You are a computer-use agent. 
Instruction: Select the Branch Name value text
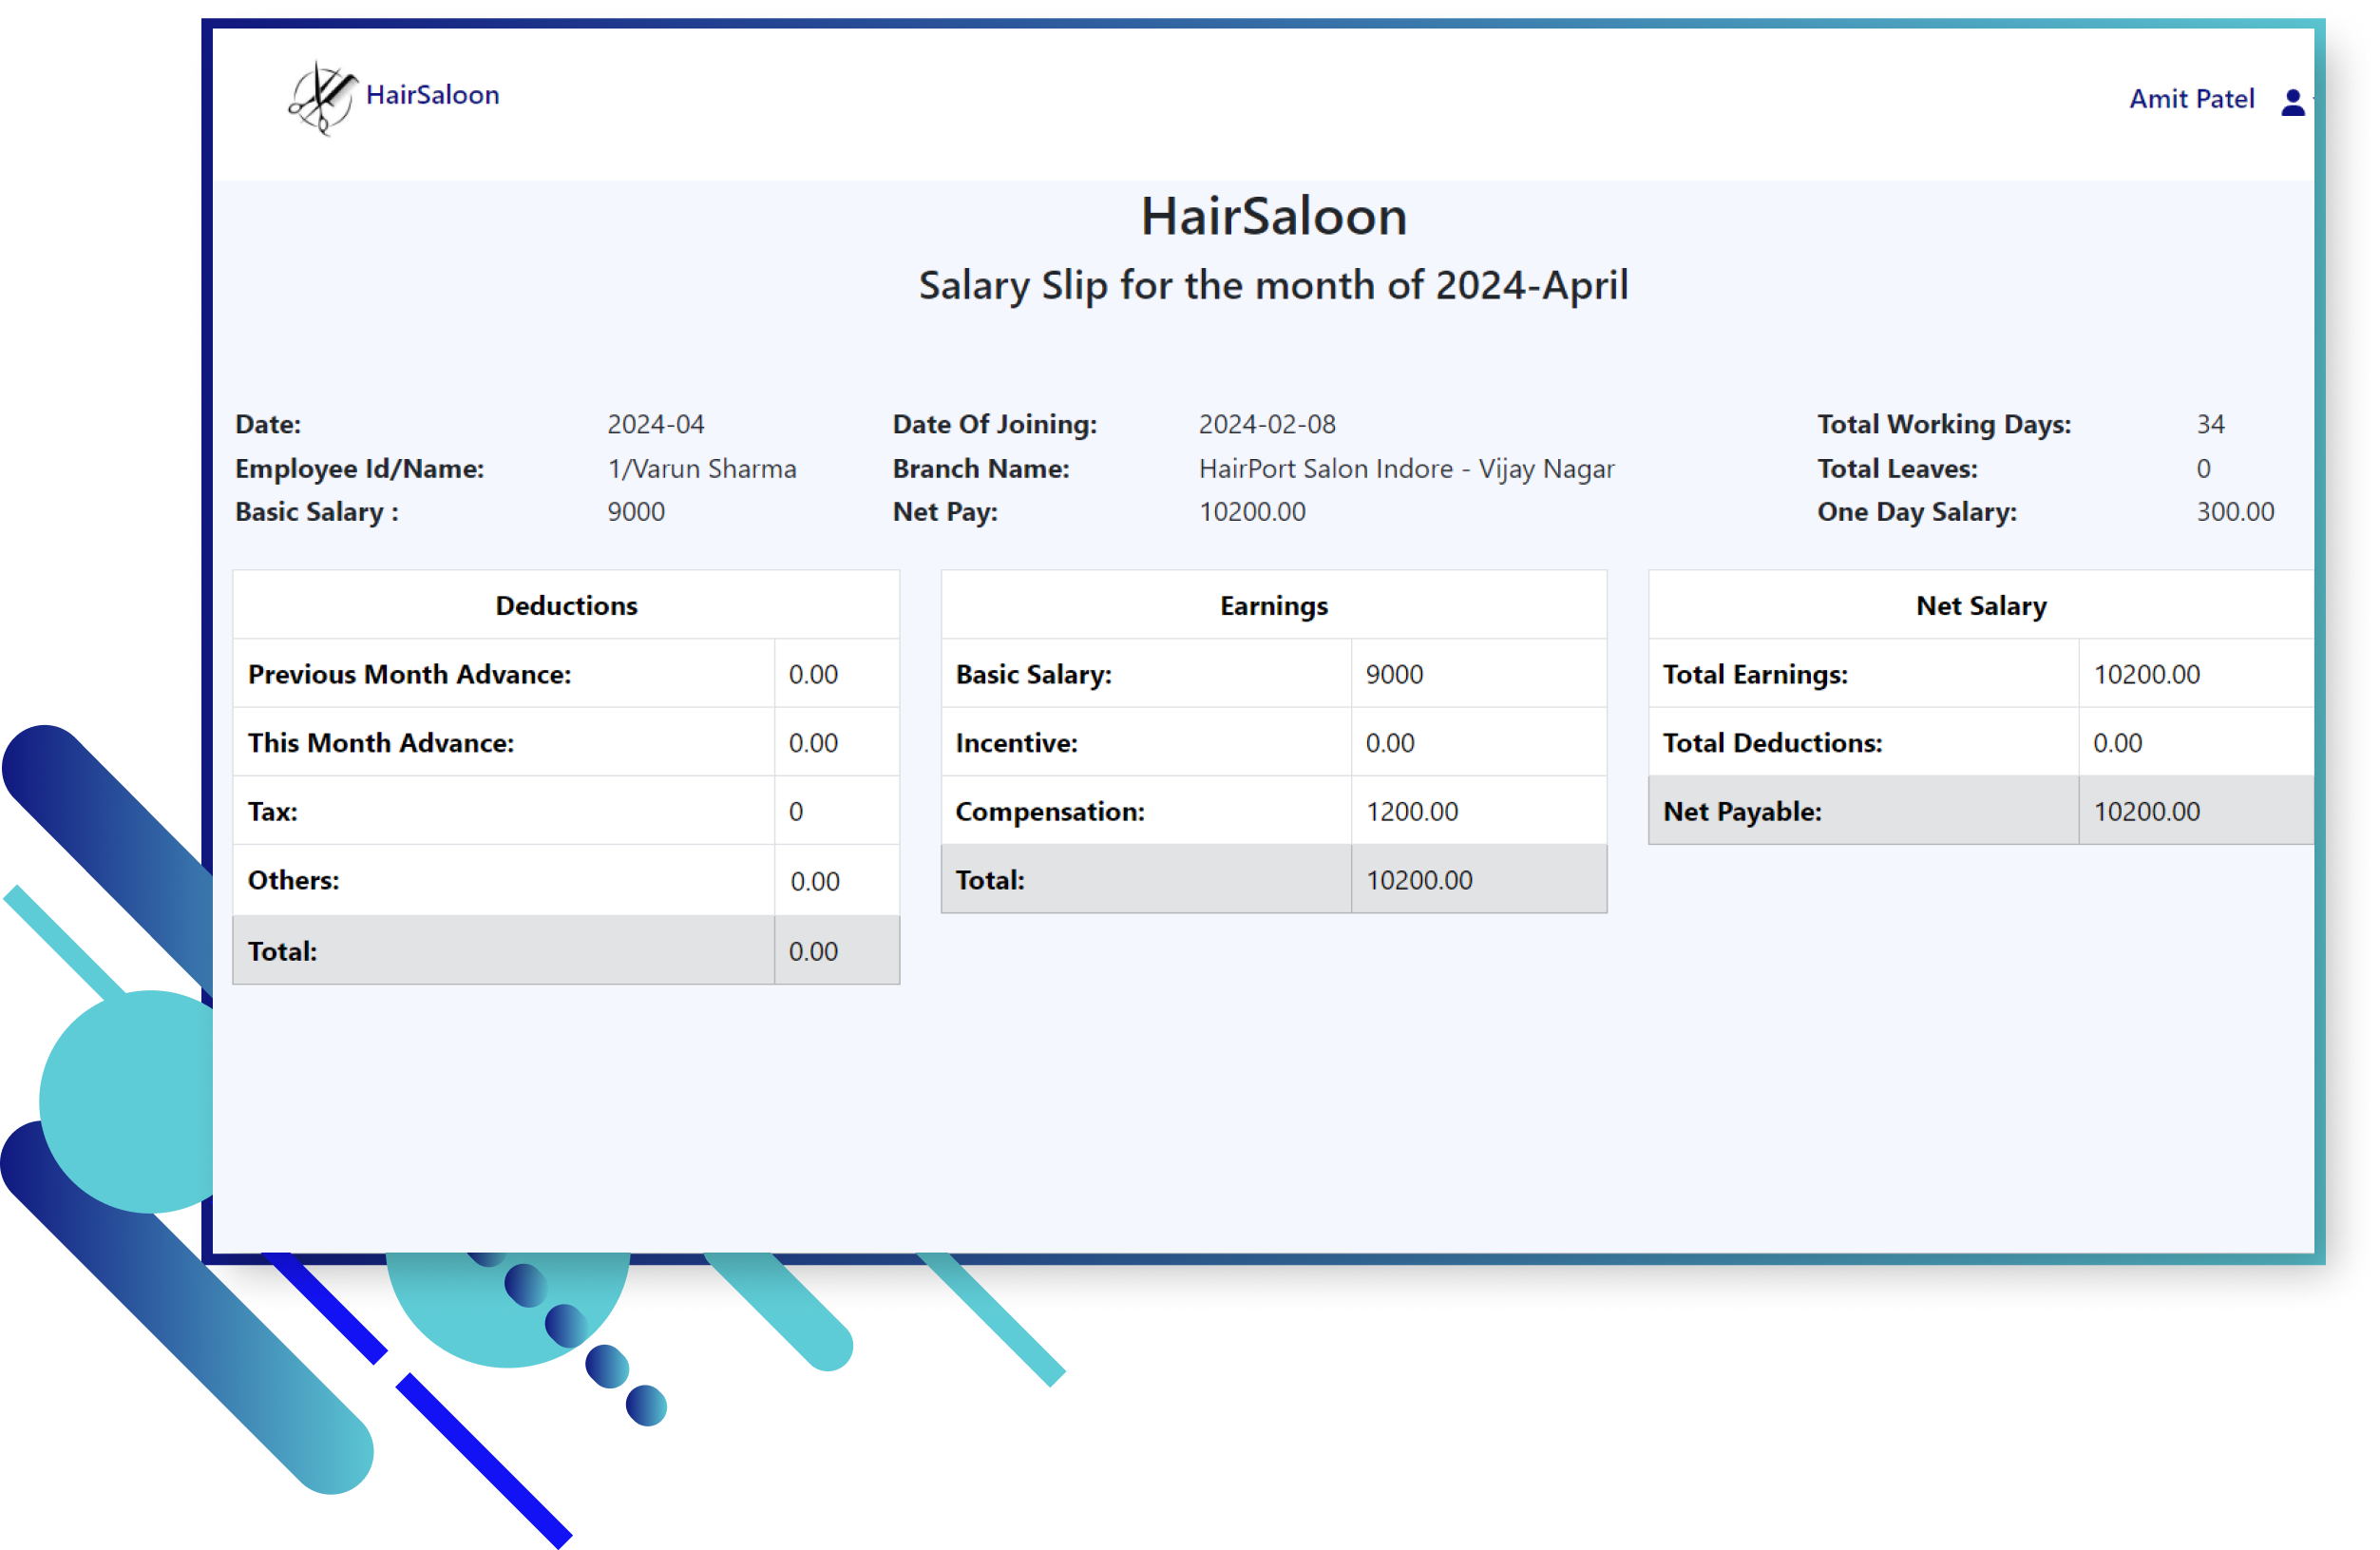click(x=1405, y=469)
